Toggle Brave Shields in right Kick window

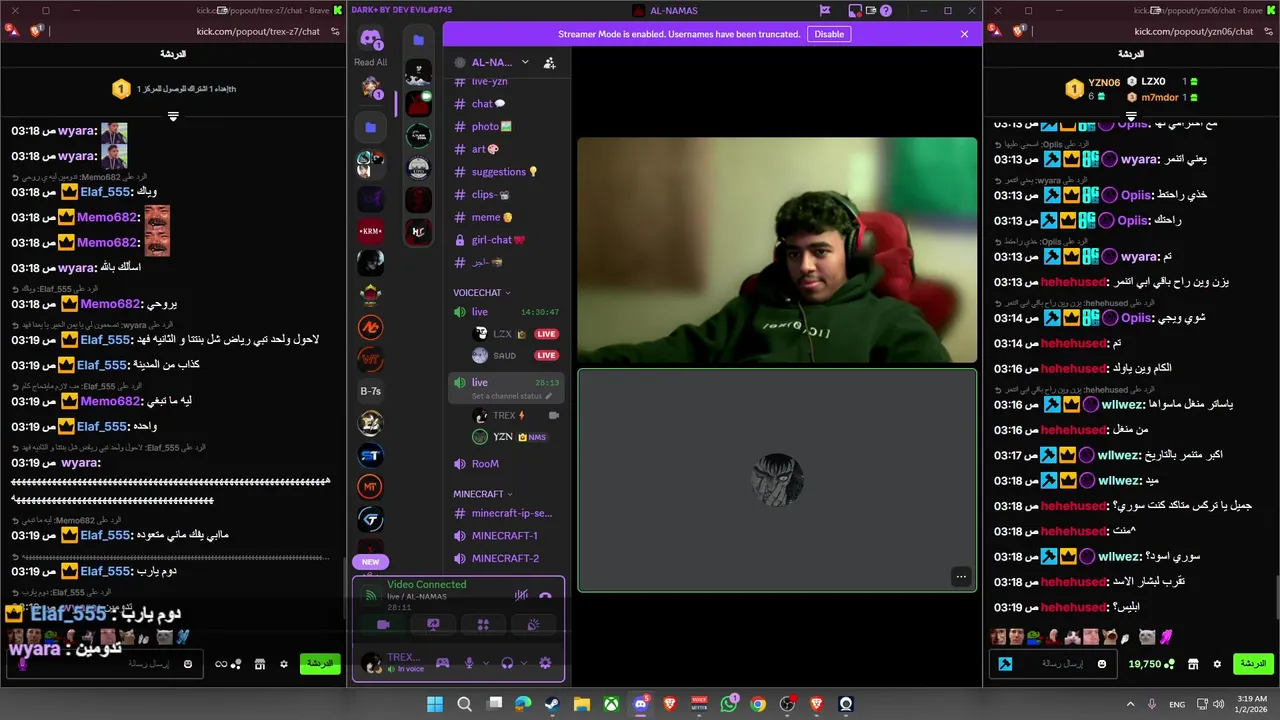(1019, 31)
